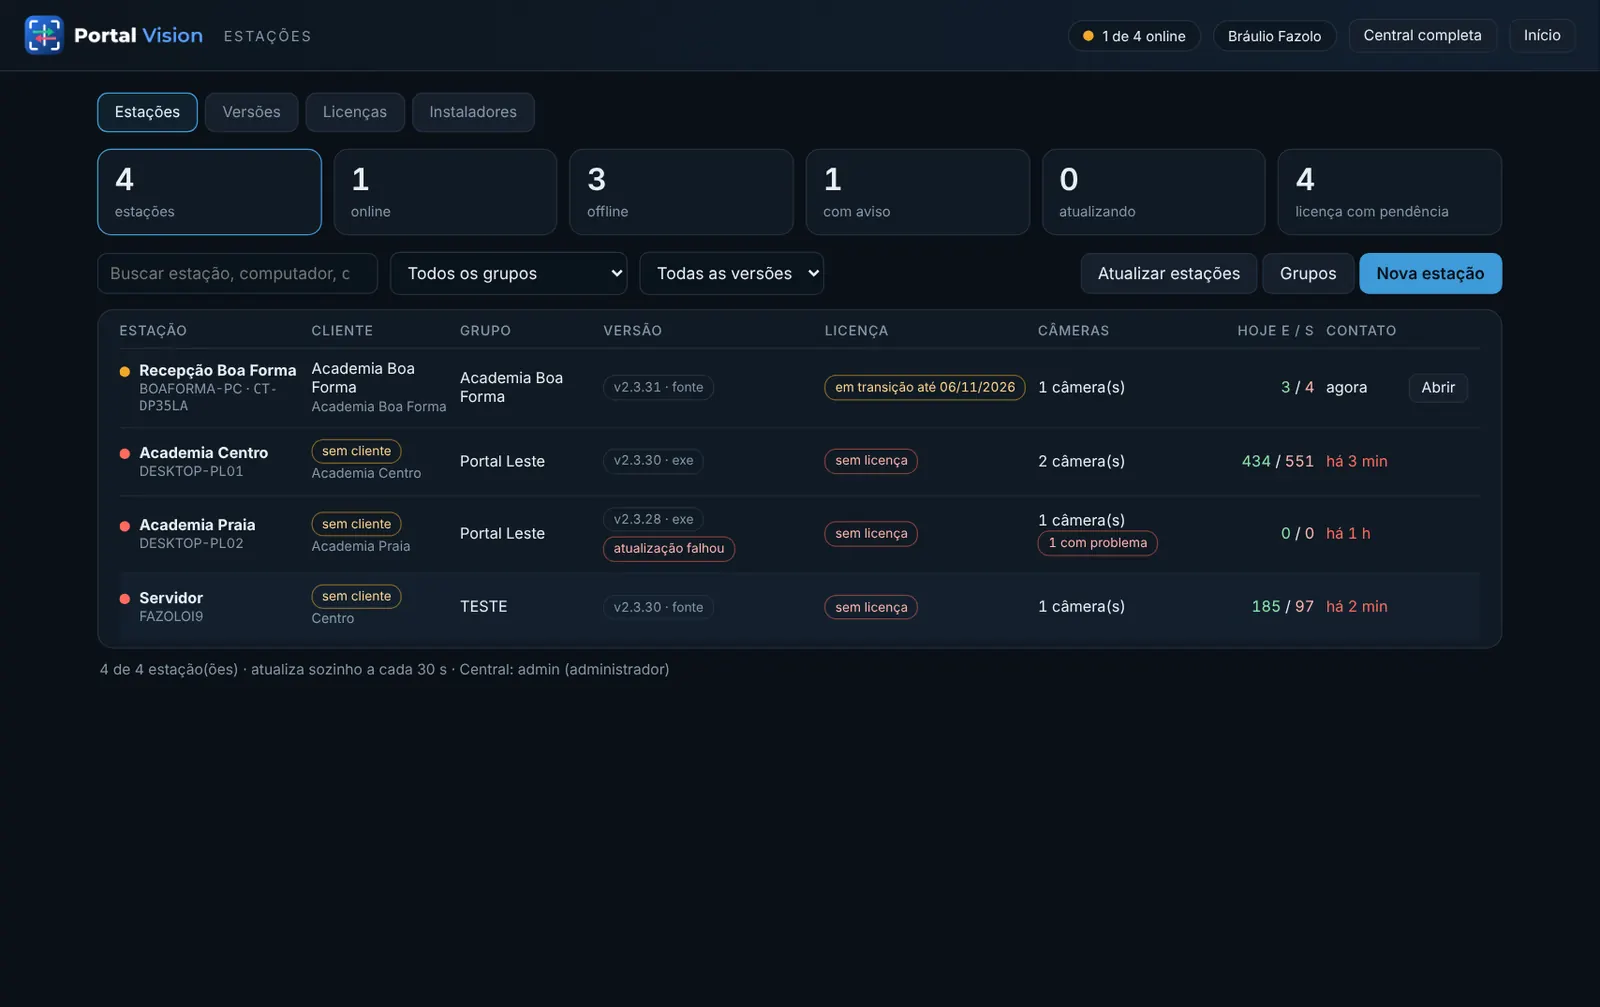Open the Grupos button
This screenshot has height=1007, width=1600.
click(1308, 273)
